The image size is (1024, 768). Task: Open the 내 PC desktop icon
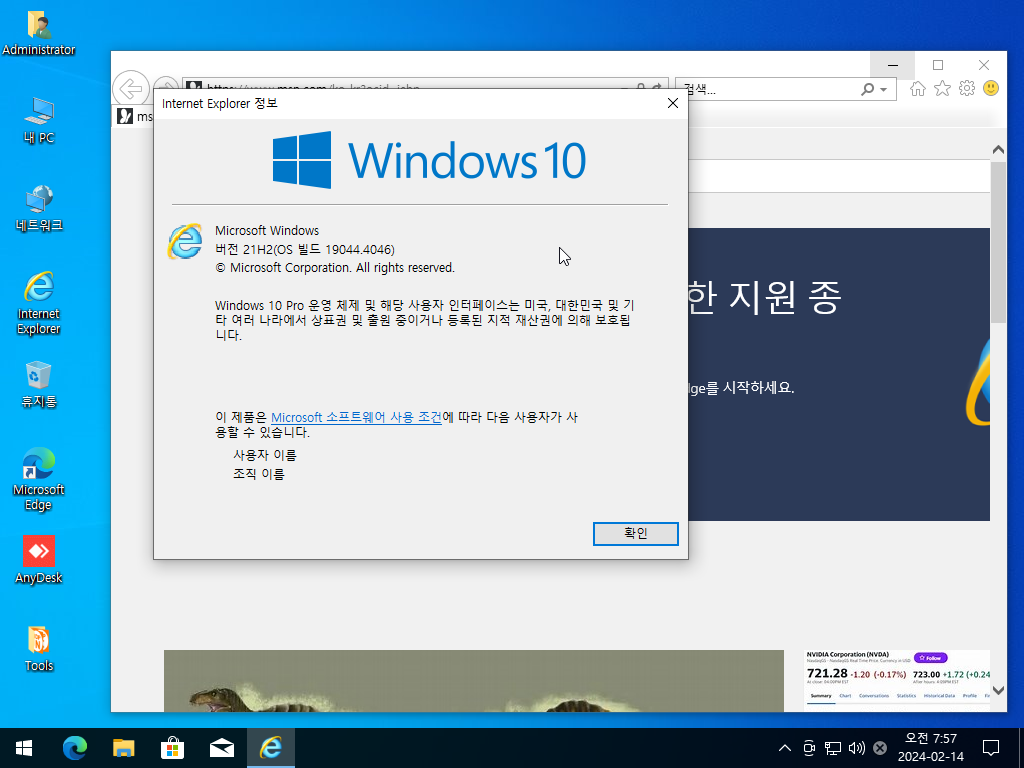[39, 121]
